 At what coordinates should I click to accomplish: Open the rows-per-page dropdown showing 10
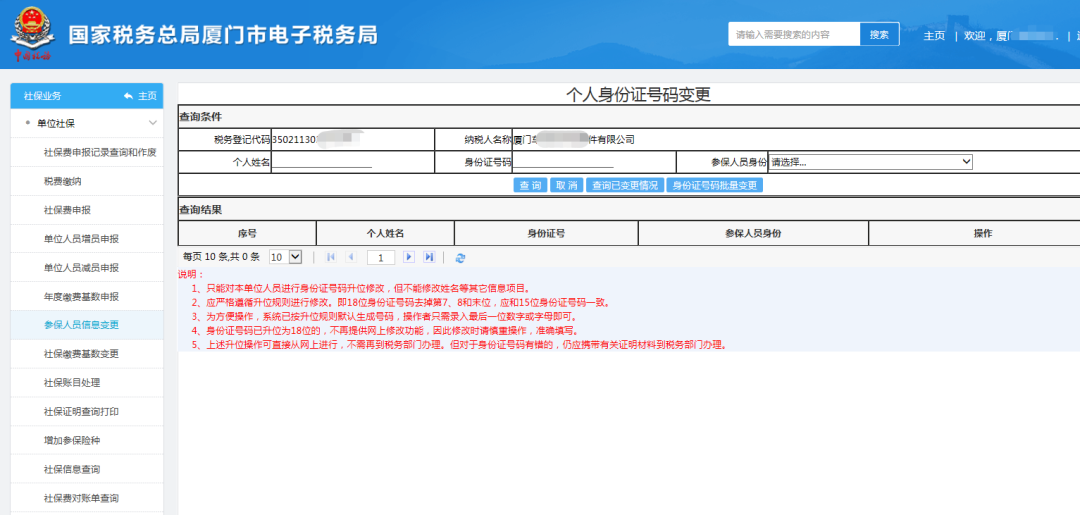click(285, 257)
